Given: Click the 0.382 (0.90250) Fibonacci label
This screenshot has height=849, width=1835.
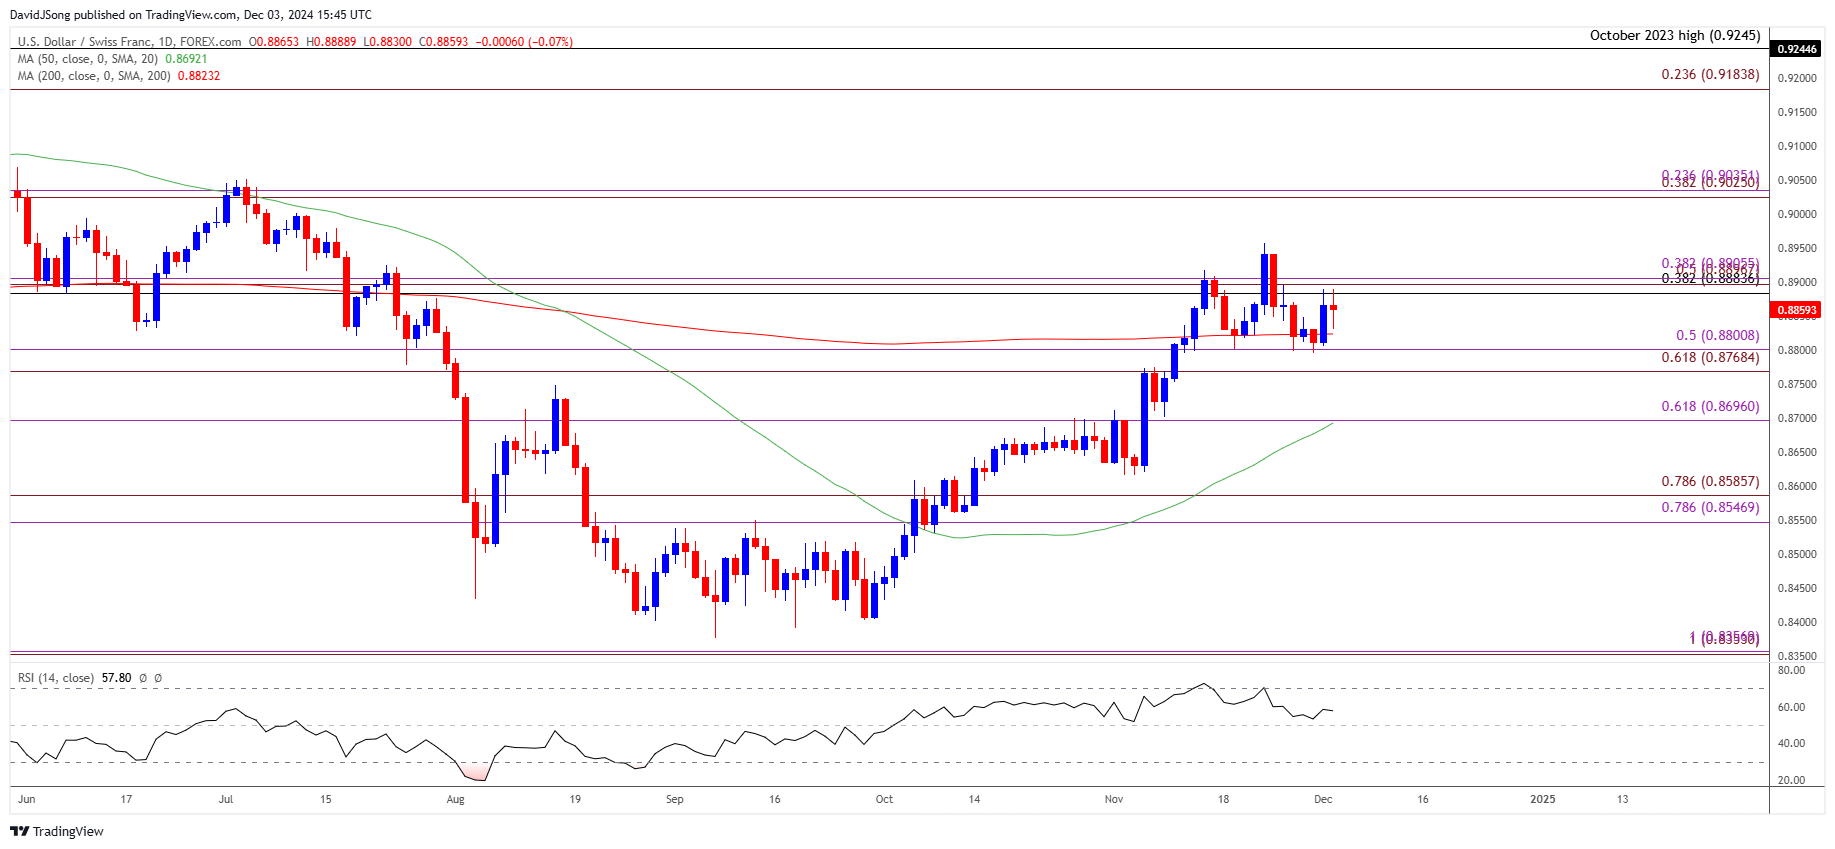Looking at the screenshot, I should click(1710, 183).
